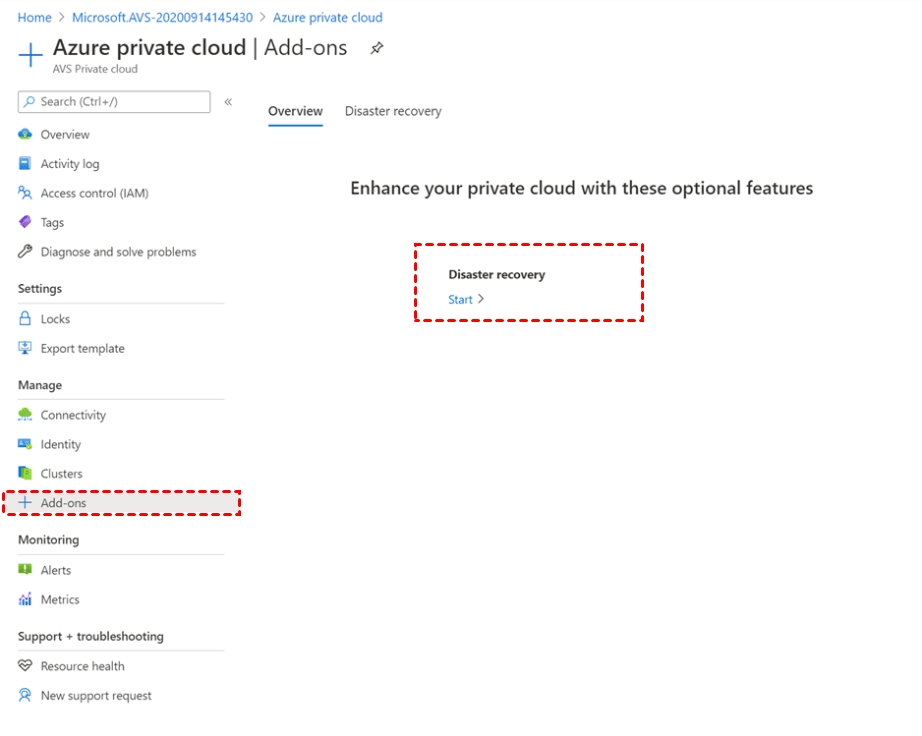The width and height of the screenshot is (922, 736).
Task: Open the Metrics chart icon
Action: coord(25,600)
